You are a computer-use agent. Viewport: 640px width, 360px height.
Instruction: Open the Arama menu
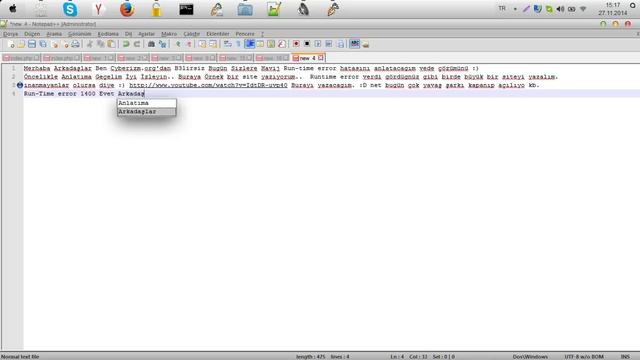[54, 34]
